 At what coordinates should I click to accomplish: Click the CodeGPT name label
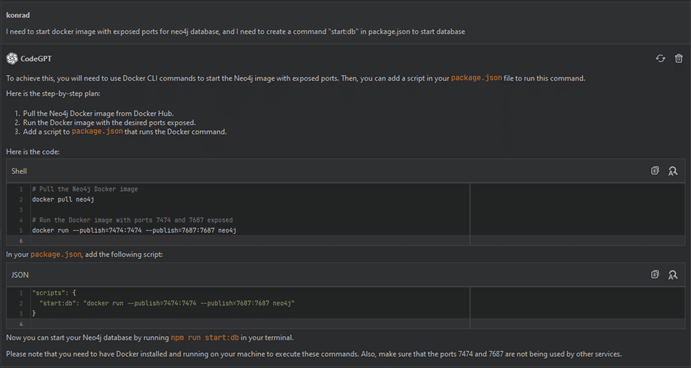click(36, 59)
